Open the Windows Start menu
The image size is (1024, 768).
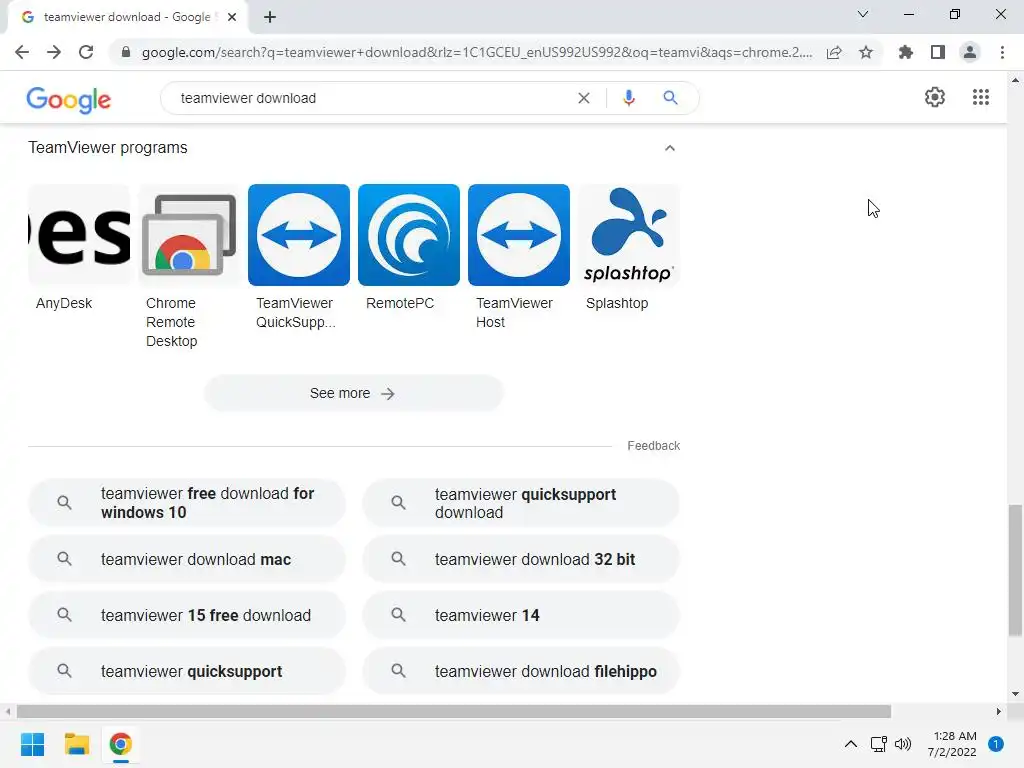32,744
